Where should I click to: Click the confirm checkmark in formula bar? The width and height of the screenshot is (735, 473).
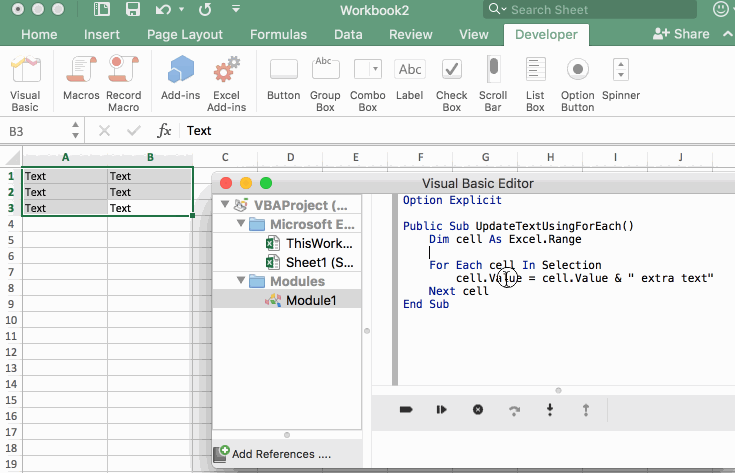coord(134,131)
